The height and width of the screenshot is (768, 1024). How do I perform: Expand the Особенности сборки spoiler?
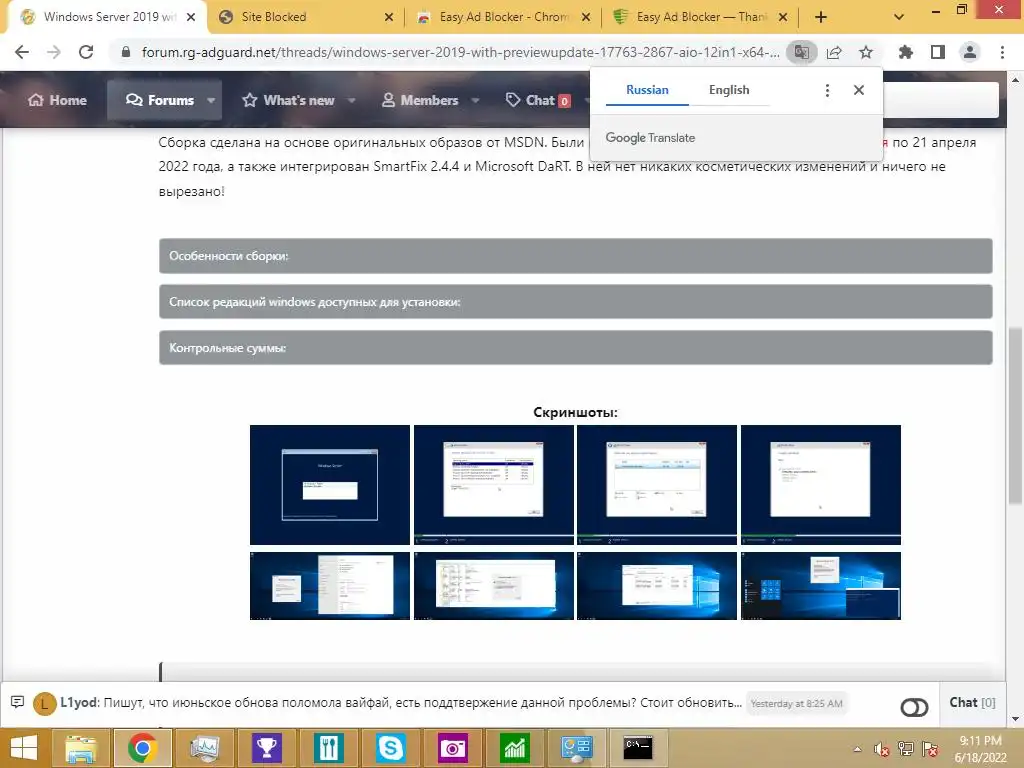point(575,256)
